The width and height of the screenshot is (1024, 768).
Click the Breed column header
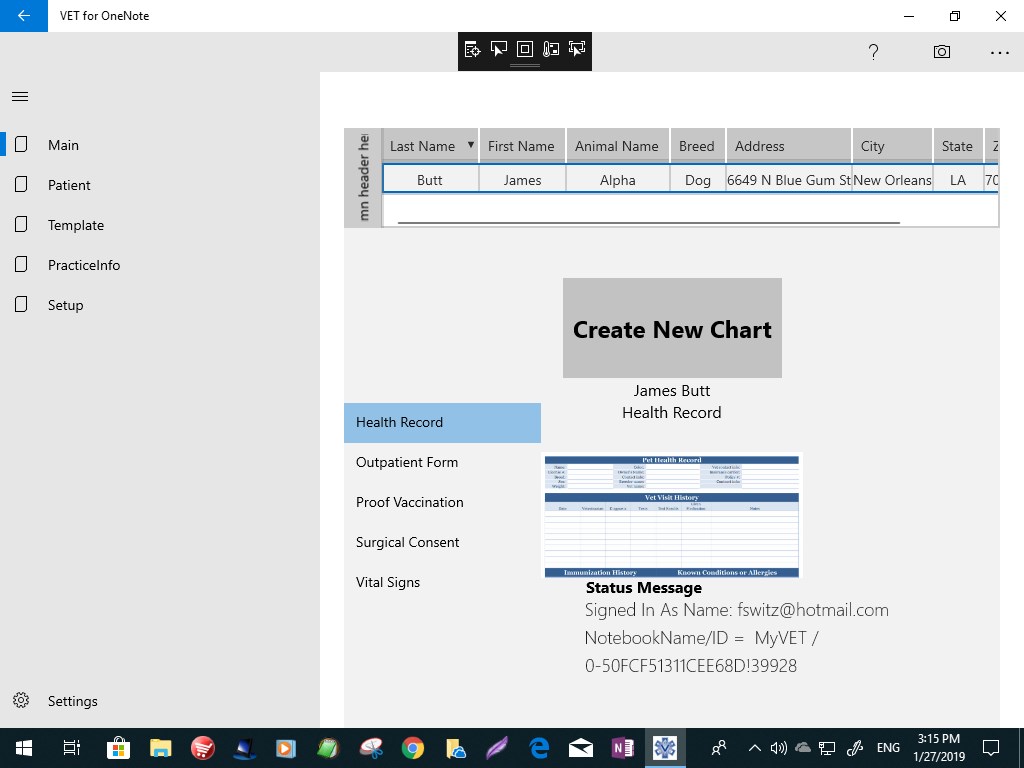point(697,146)
